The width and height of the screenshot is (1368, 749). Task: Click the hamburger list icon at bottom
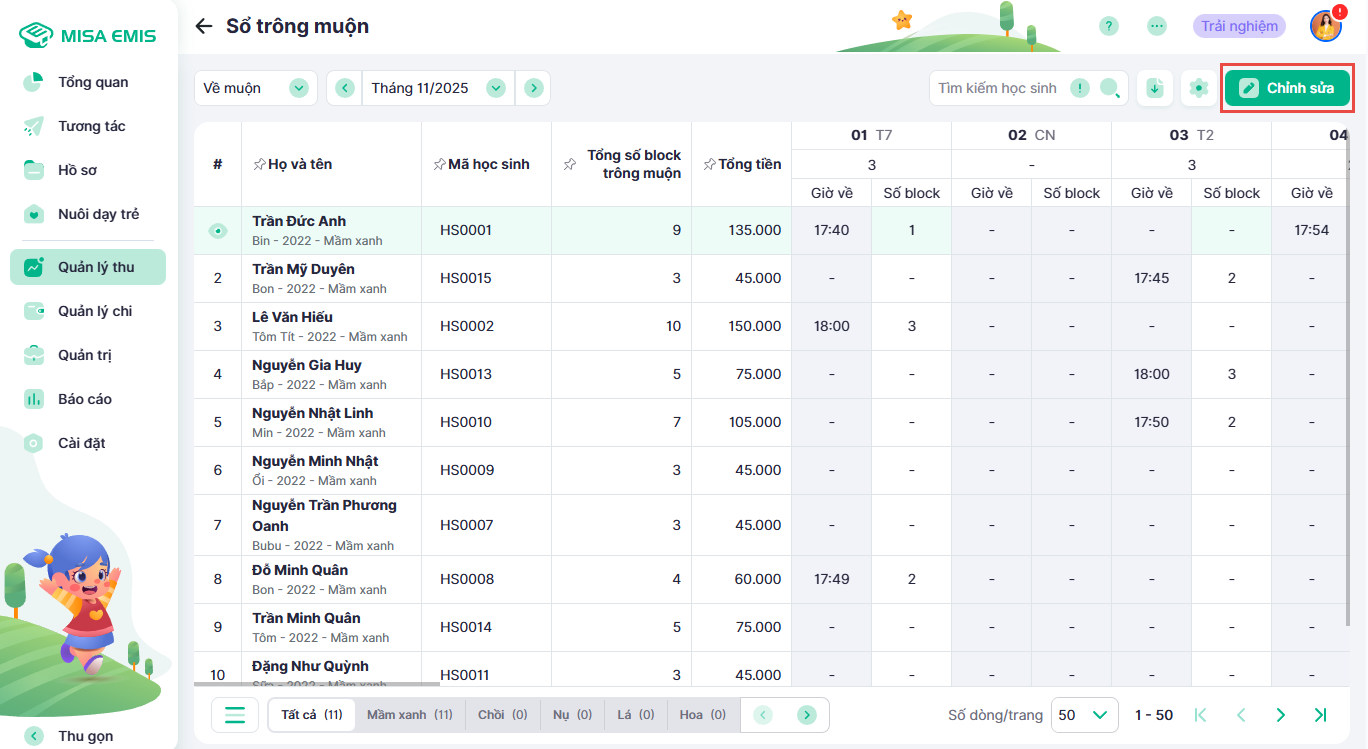[235, 715]
